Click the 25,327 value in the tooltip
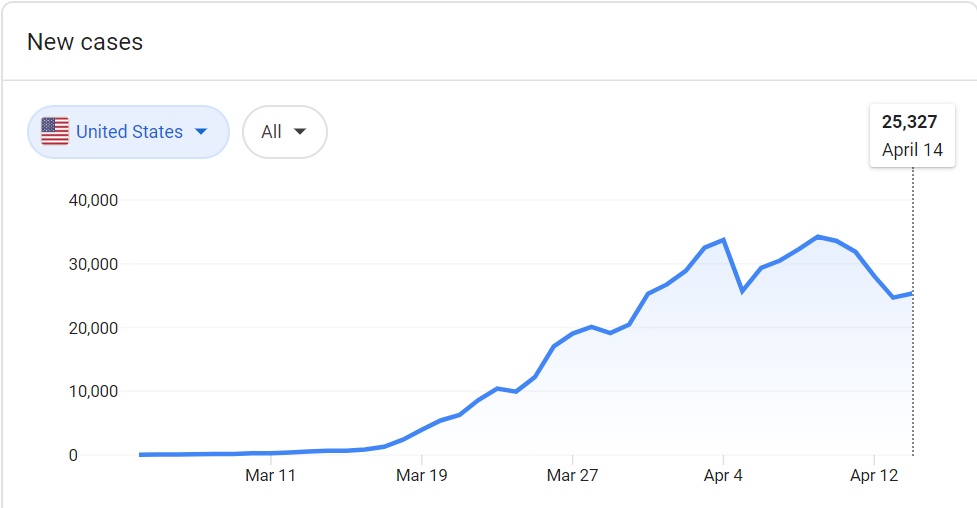Image resolution: width=977 pixels, height=508 pixels. coord(909,122)
